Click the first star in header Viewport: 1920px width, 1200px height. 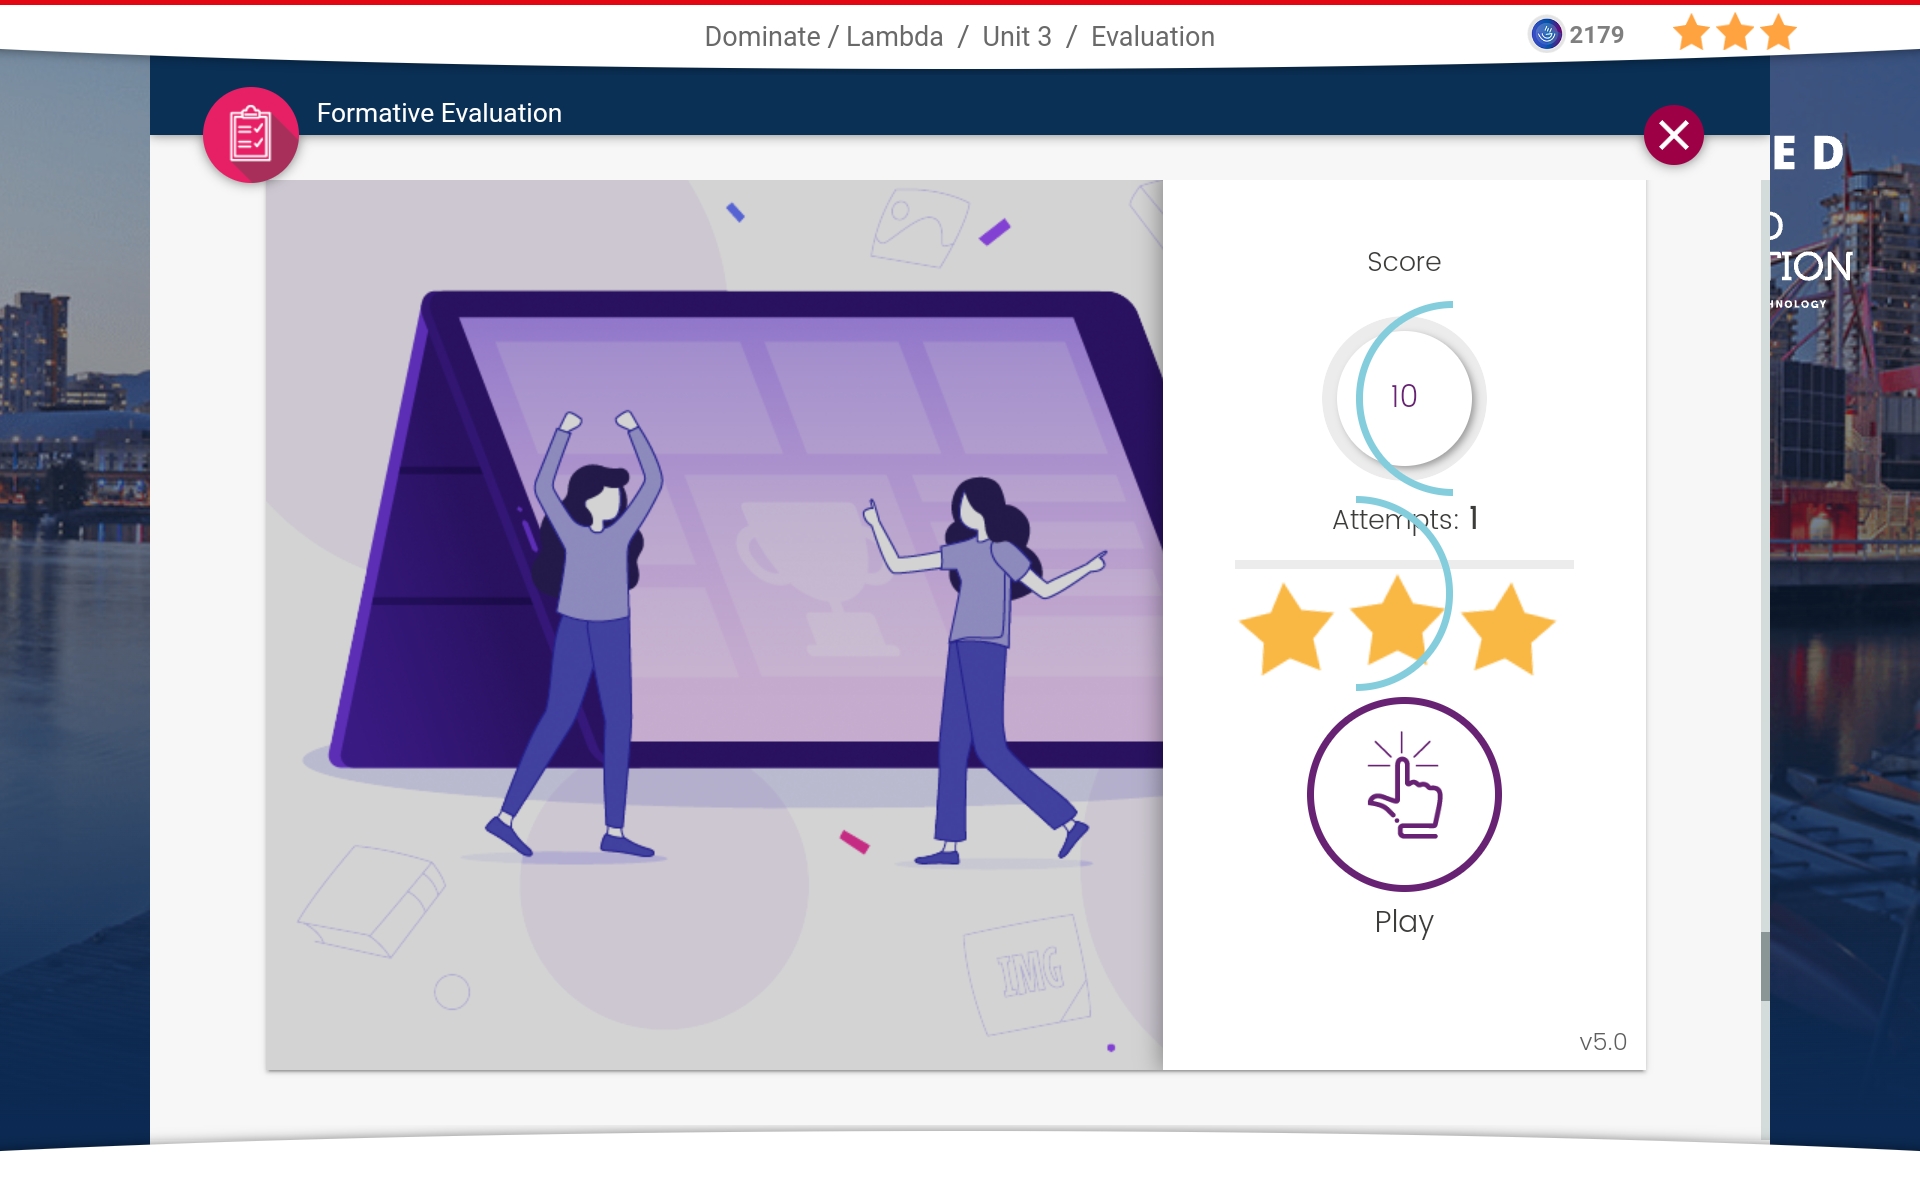click(x=1691, y=33)
